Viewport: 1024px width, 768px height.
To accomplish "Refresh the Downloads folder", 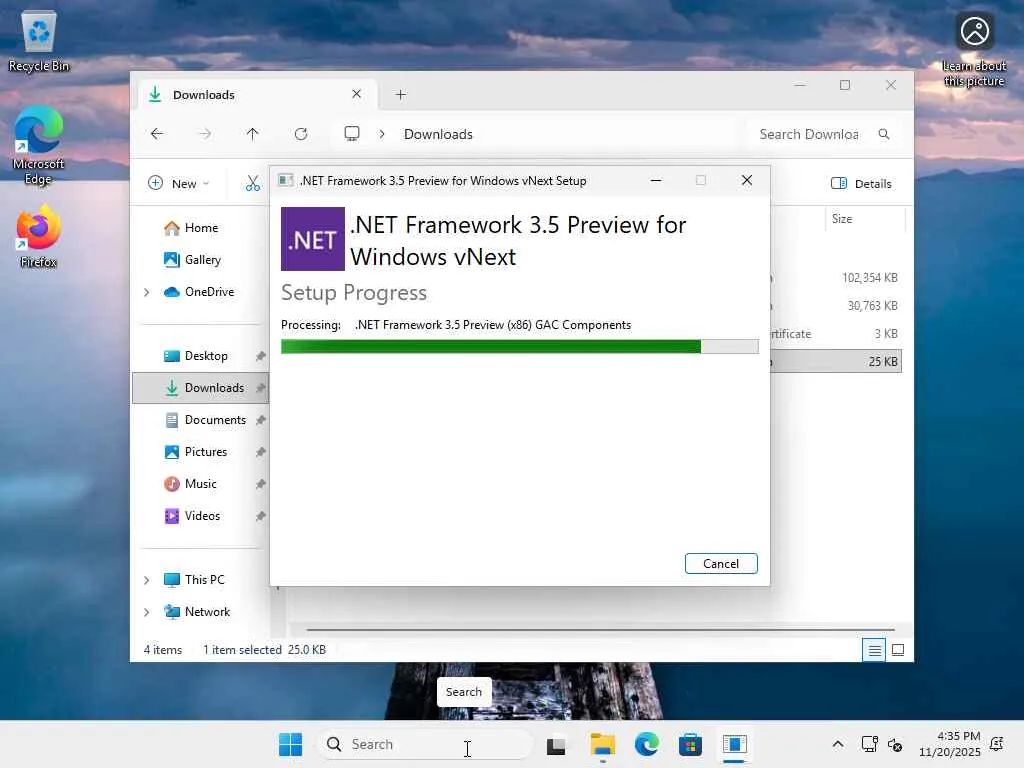I will pyautogui.click(x=301, y=134).
